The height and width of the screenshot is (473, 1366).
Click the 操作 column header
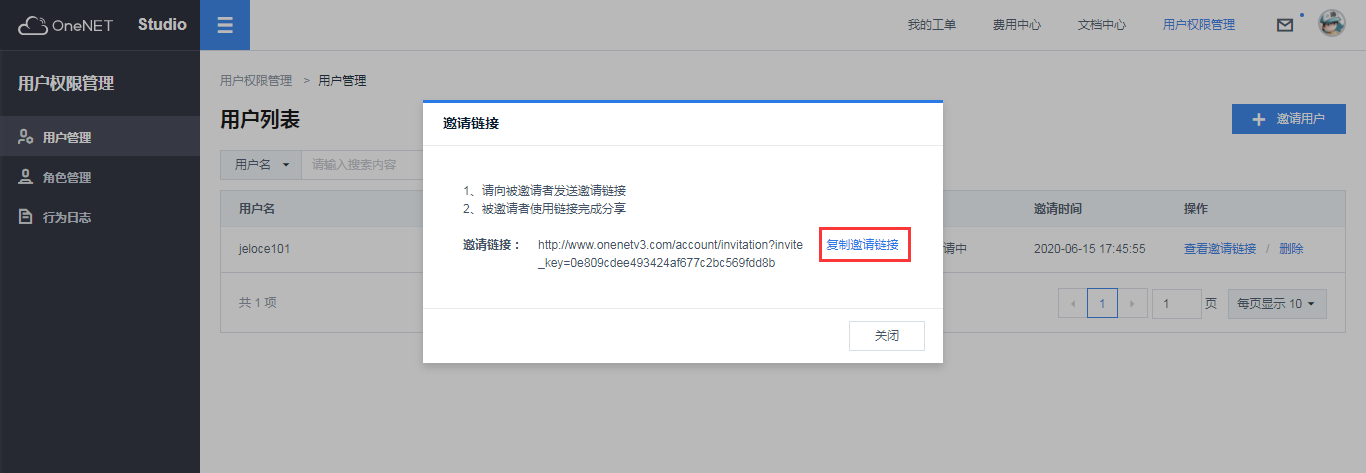tap(1196, 209)
